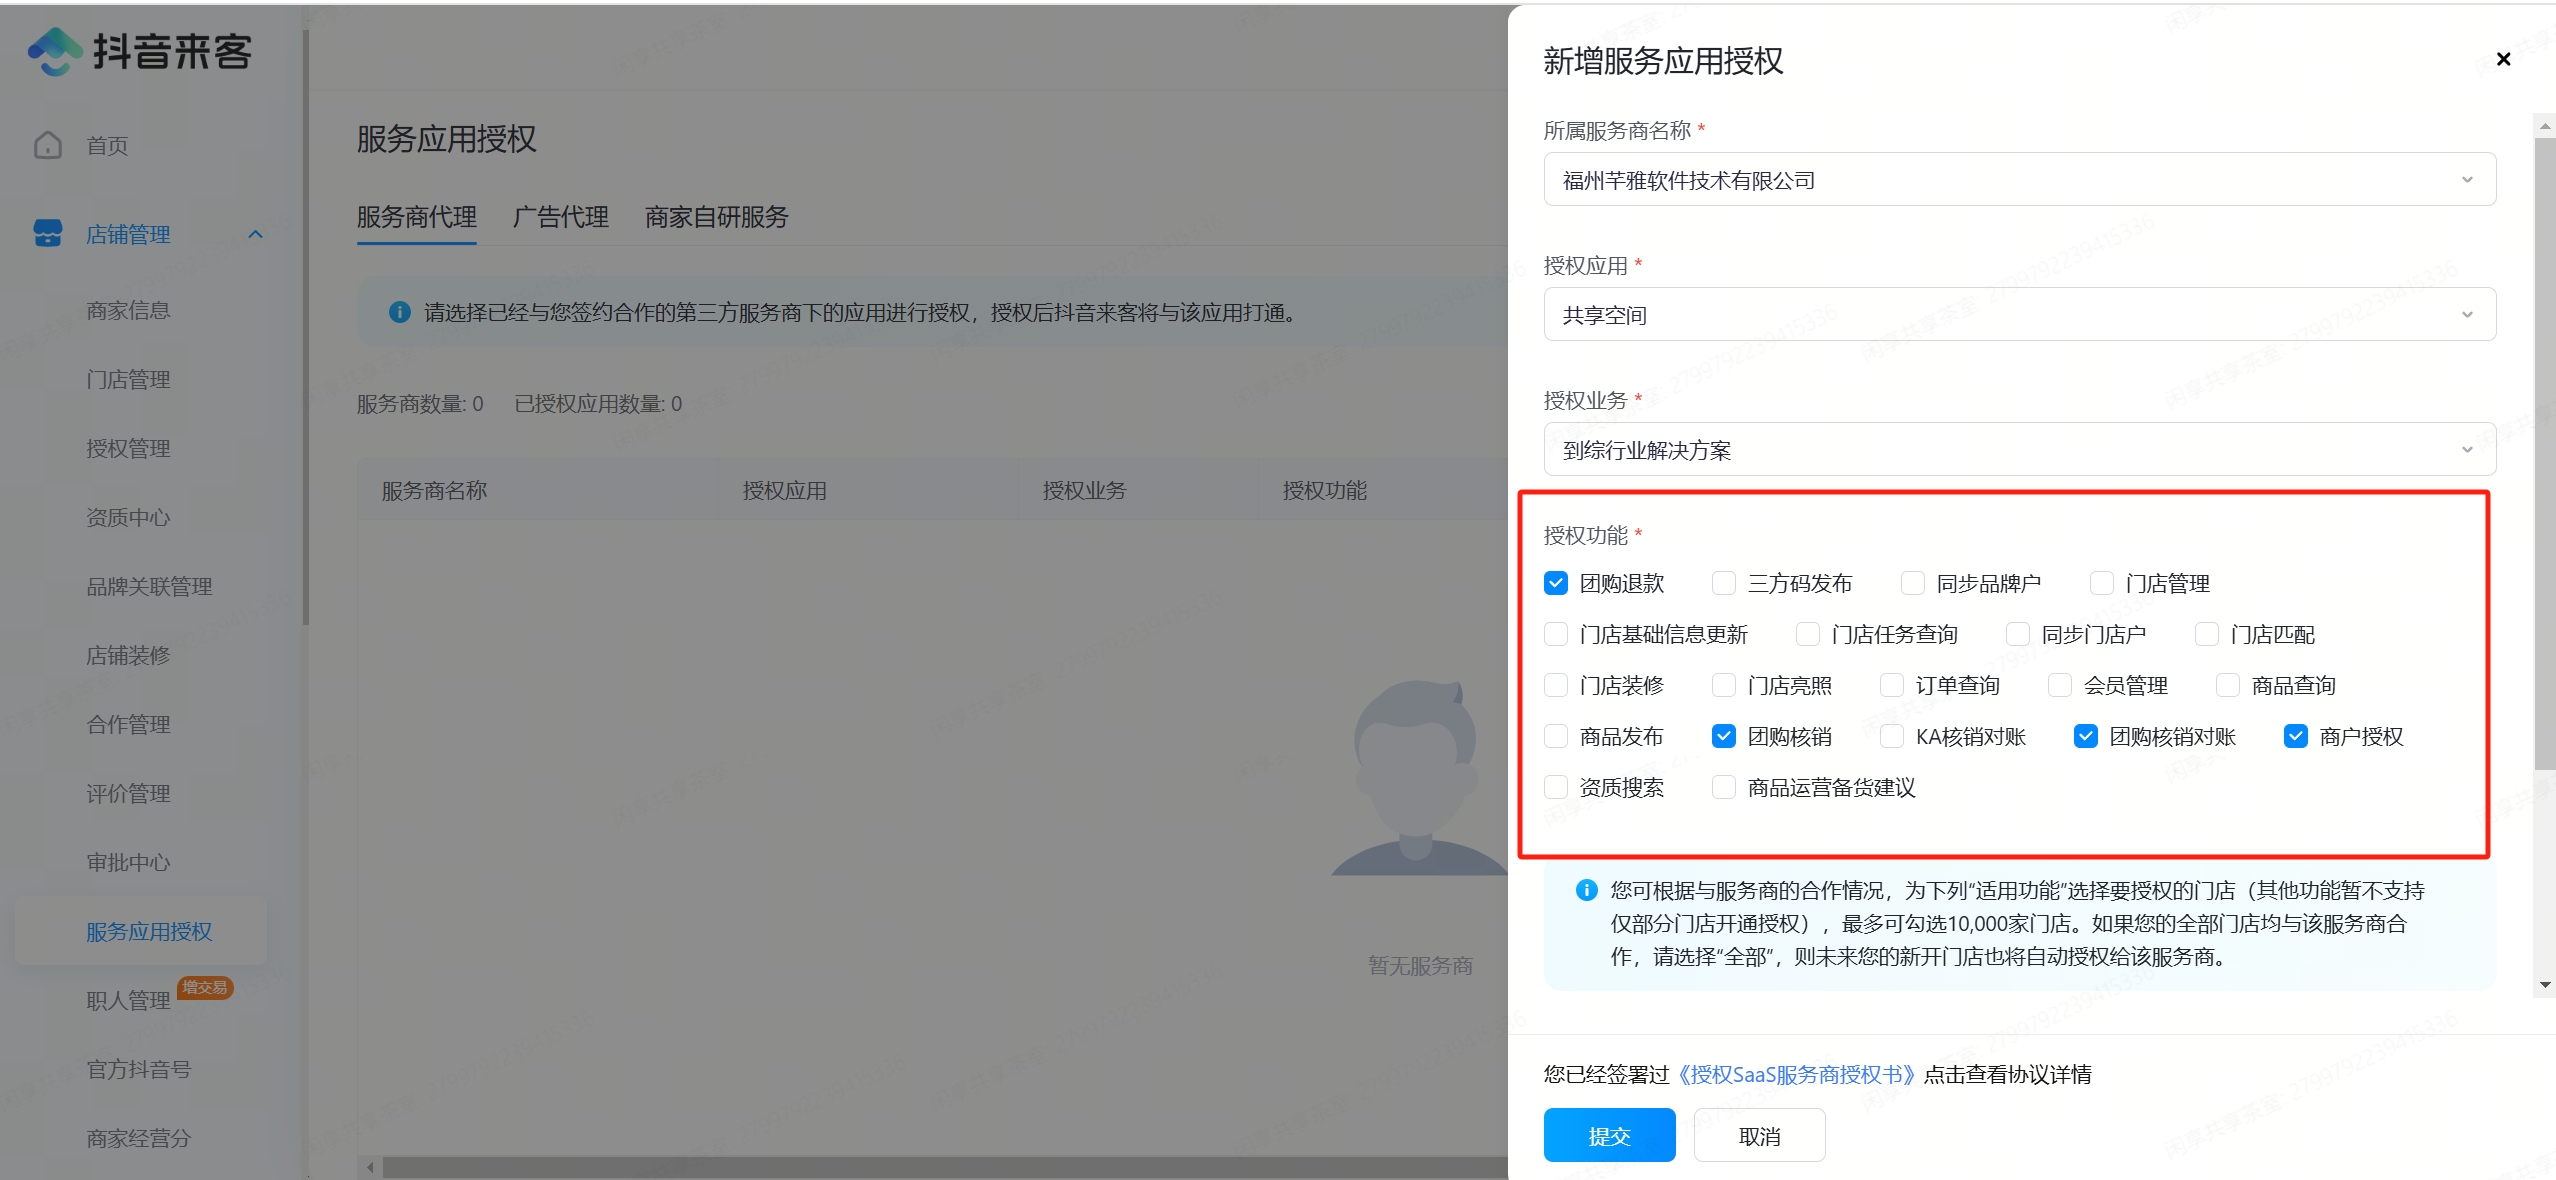Open the 授权应用 dropdown showing 共享空间
Screen dimensions: 2556x1180
[2020, 315]
